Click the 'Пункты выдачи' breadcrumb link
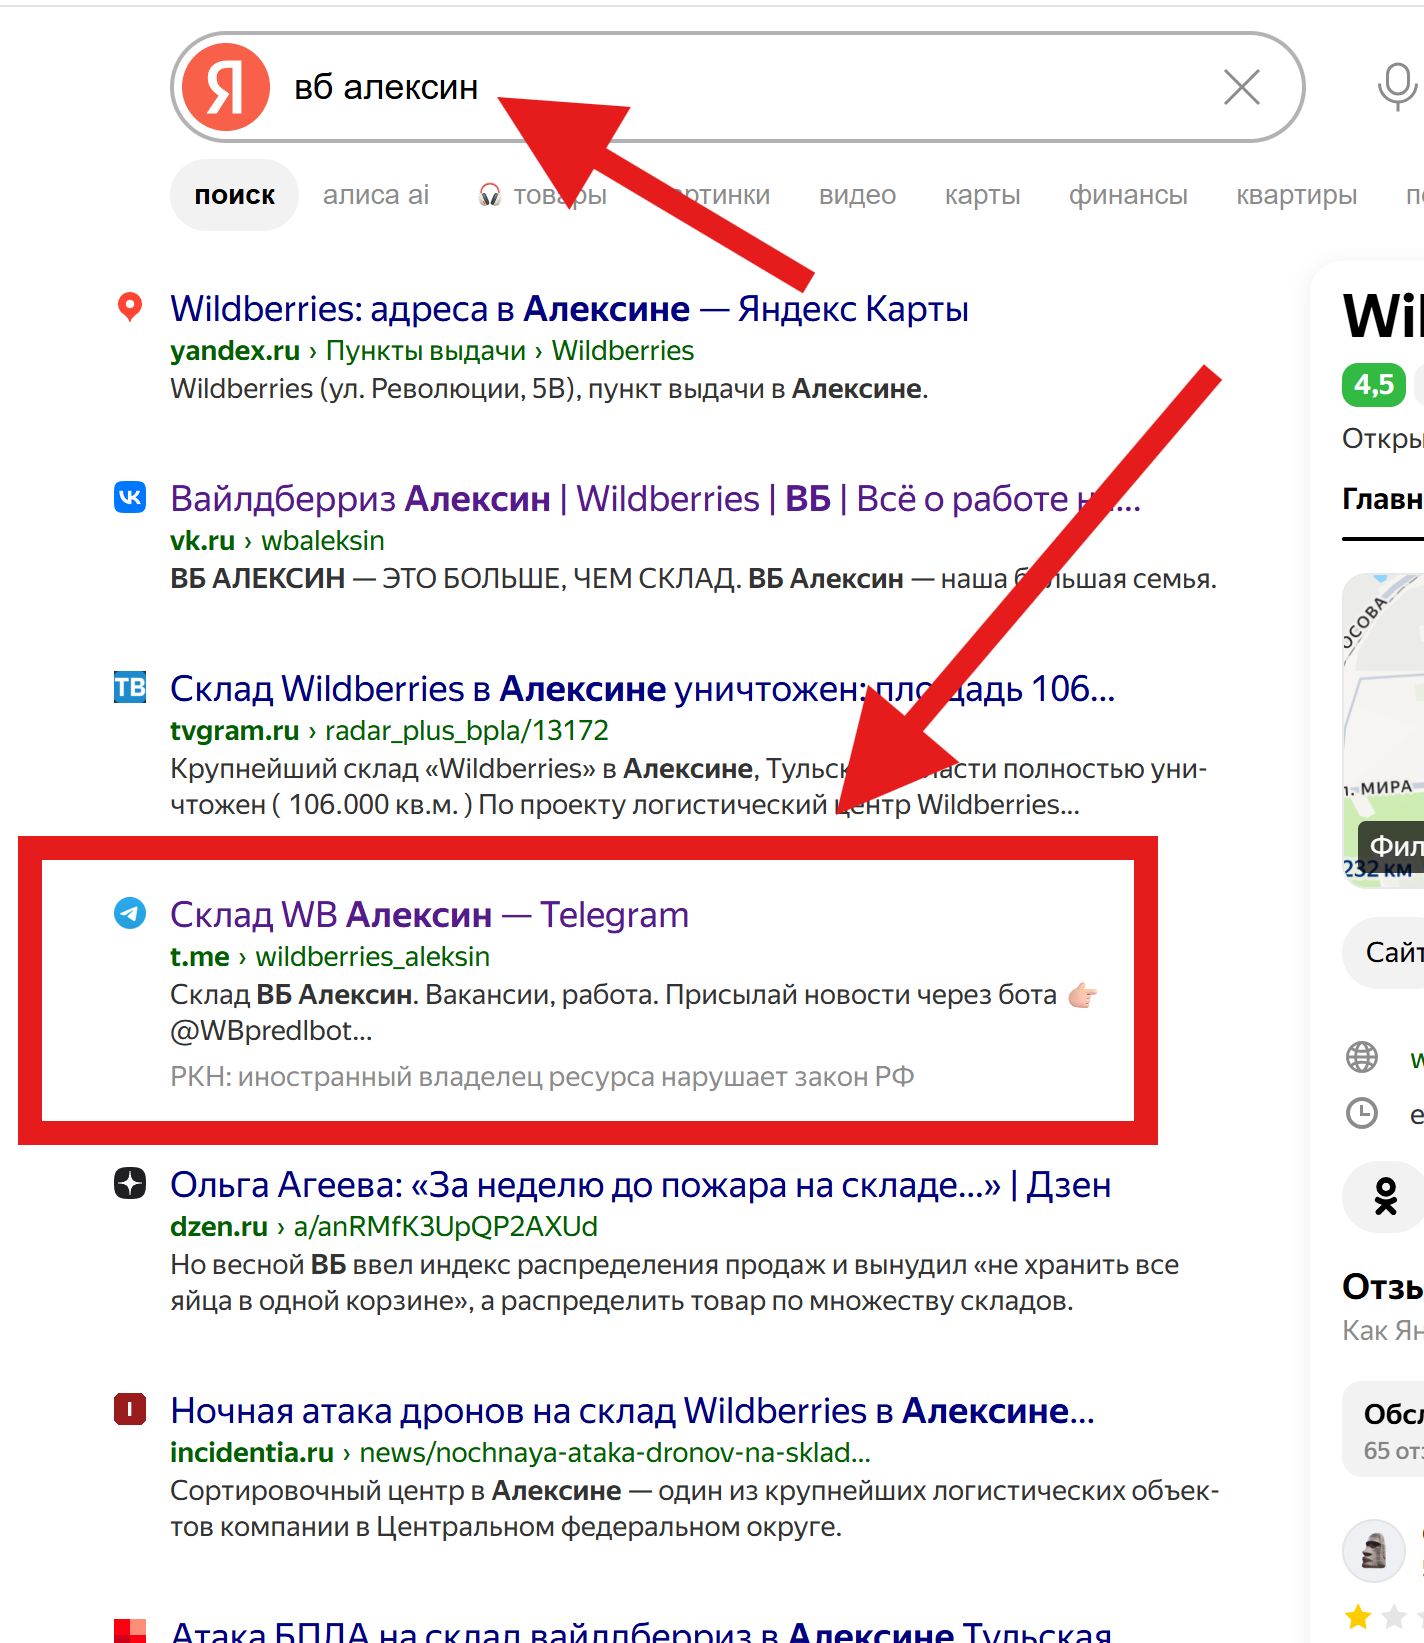Image resolution: width=1424 pixels, height=1643 pixels. 426,351
